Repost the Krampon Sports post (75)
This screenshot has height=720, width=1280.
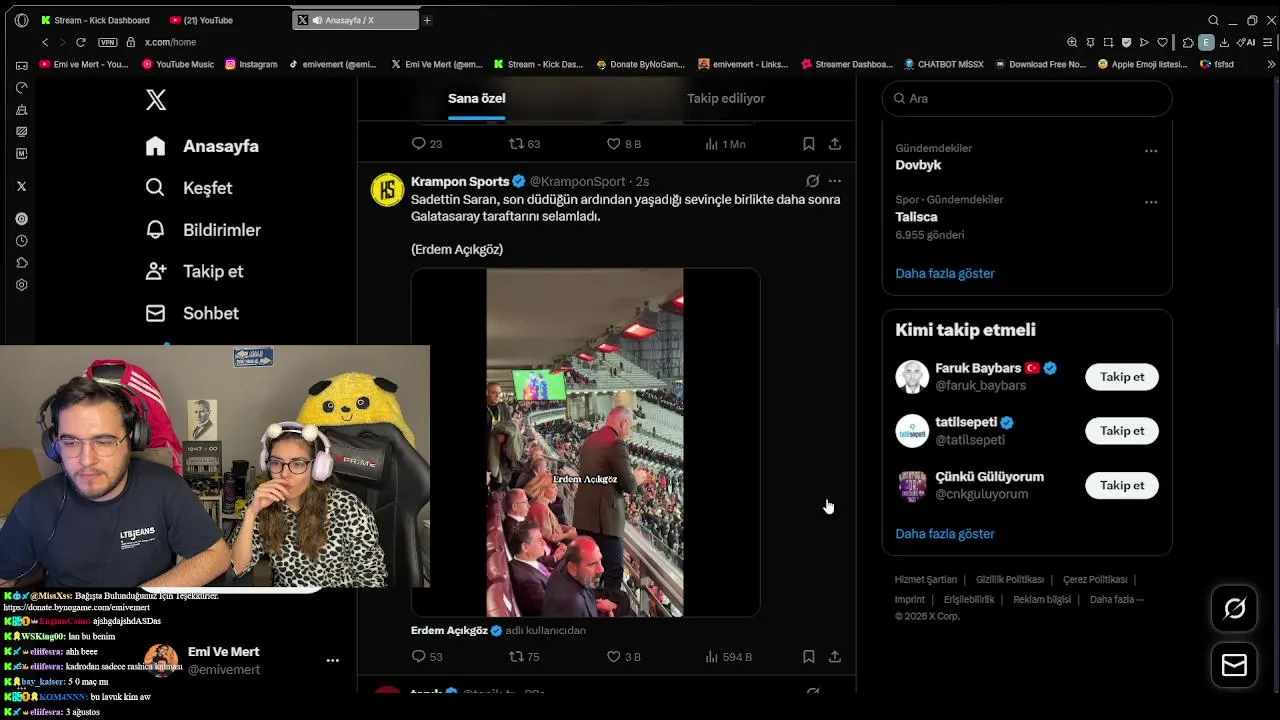(524, 657)
